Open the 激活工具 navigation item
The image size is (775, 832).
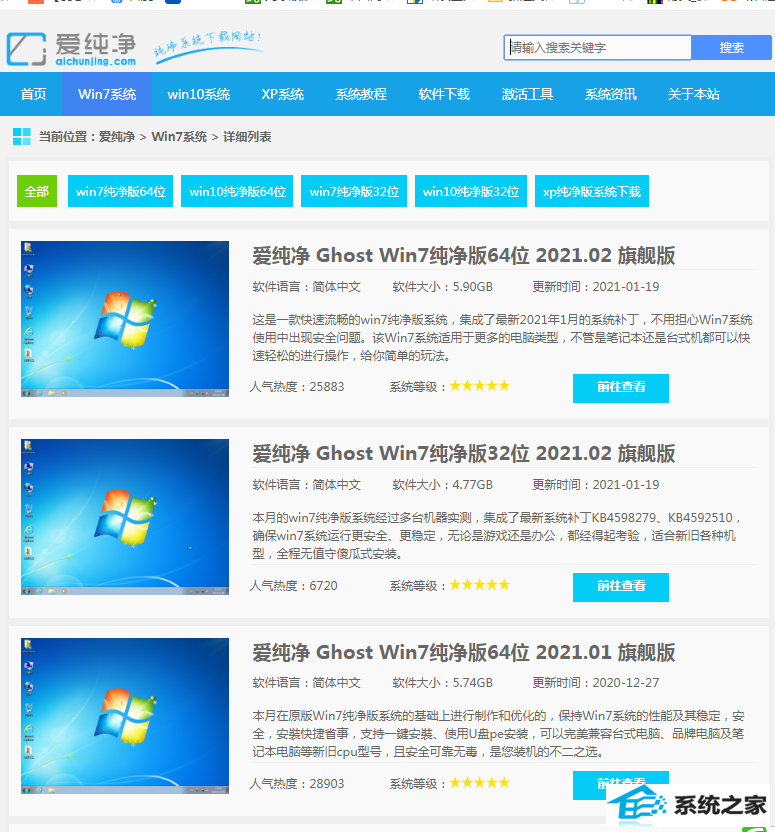tap(527, 94)
